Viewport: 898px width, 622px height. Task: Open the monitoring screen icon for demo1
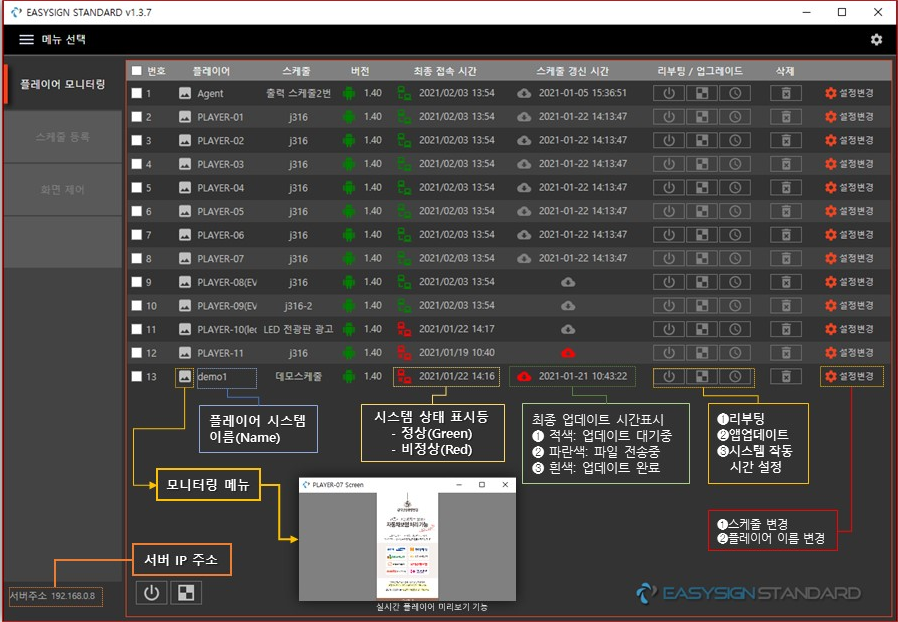(x=184, y=376)
